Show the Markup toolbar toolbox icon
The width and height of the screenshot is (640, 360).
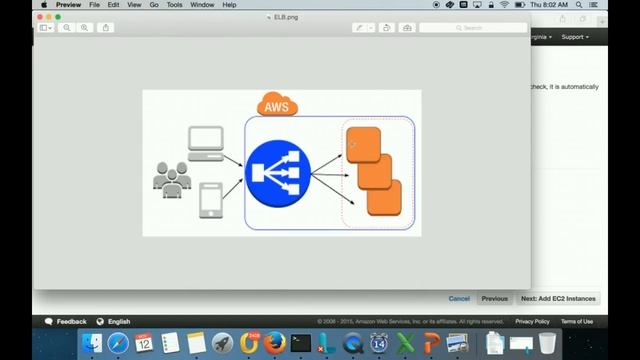click(x=407, y=28)
